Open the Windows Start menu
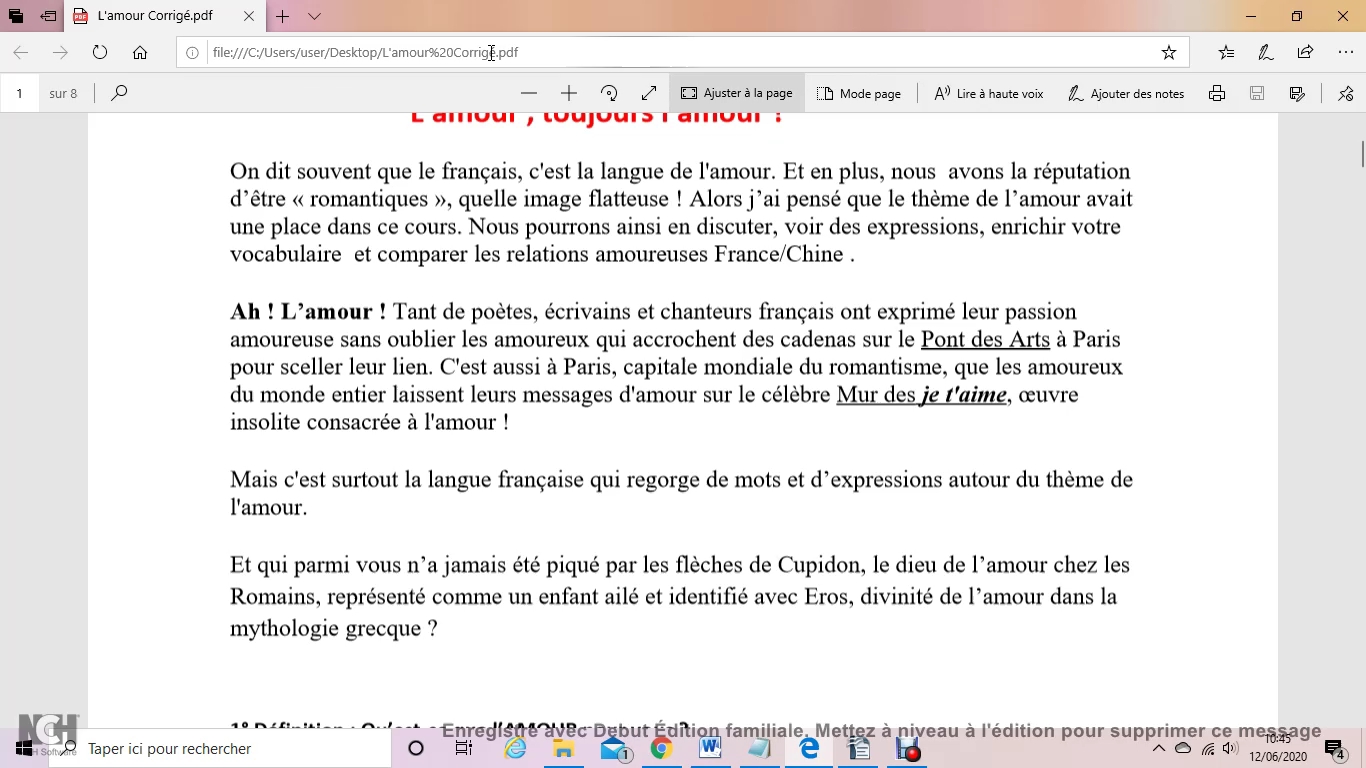Viewport: 1366px width, 768px height. [24, 748]
